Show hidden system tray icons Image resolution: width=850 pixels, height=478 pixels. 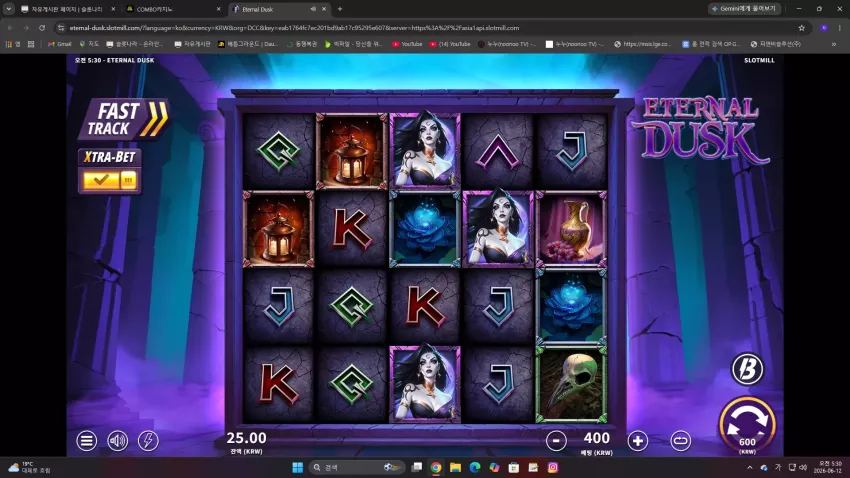coord(750,467)
